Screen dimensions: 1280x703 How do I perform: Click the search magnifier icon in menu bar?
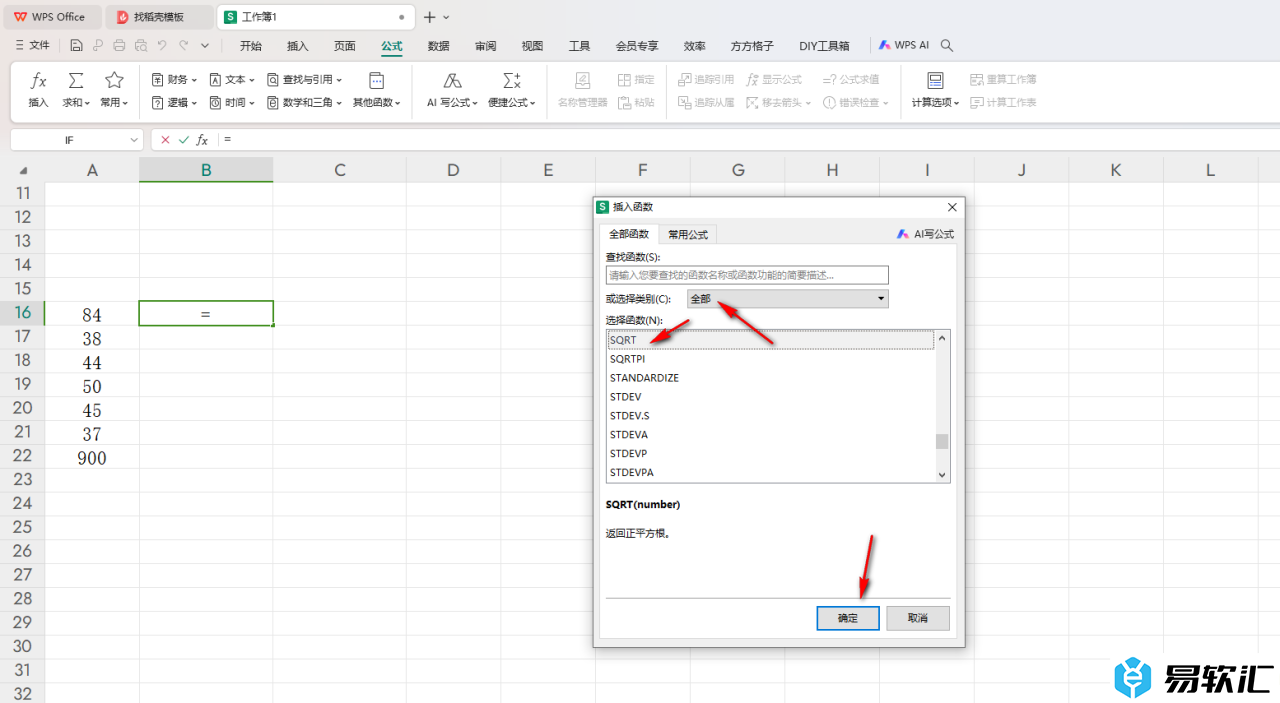pyautogui.click(x=947, y=45)
